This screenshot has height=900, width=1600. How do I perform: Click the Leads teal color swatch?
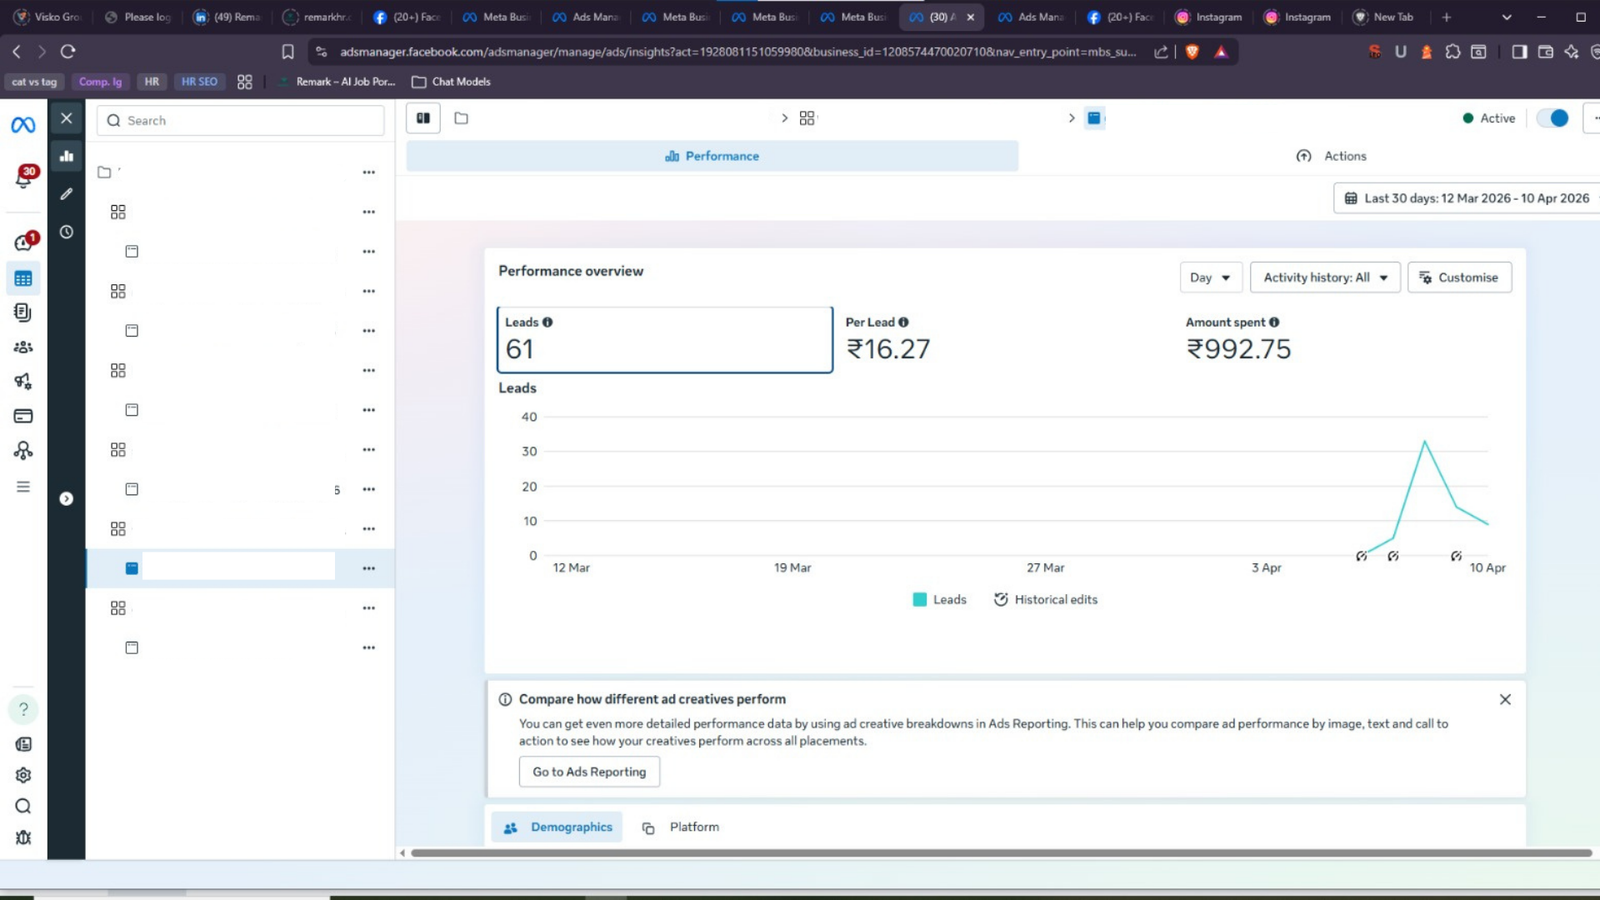click(x=920, y=600)
